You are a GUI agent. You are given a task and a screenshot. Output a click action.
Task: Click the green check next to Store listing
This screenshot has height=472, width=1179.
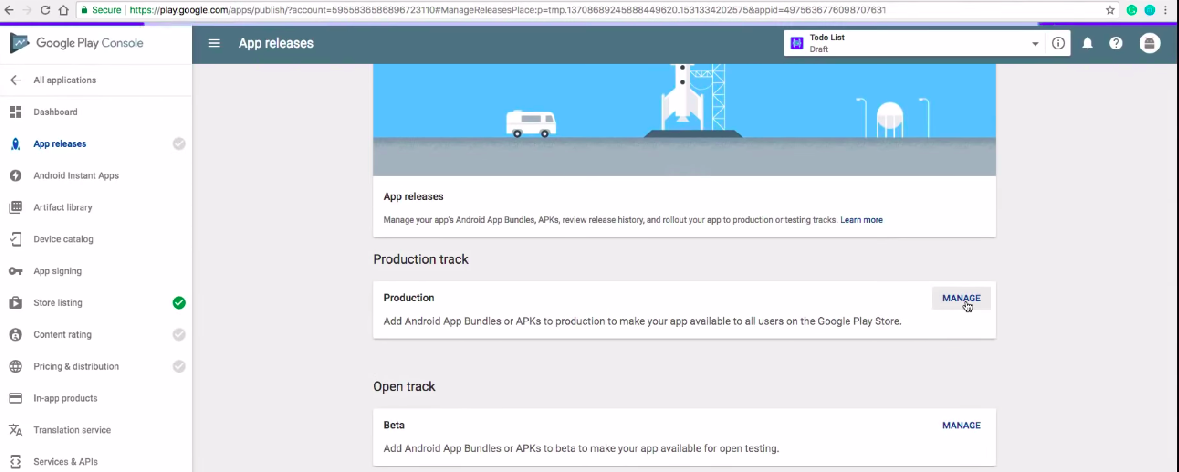coord(179,303)
